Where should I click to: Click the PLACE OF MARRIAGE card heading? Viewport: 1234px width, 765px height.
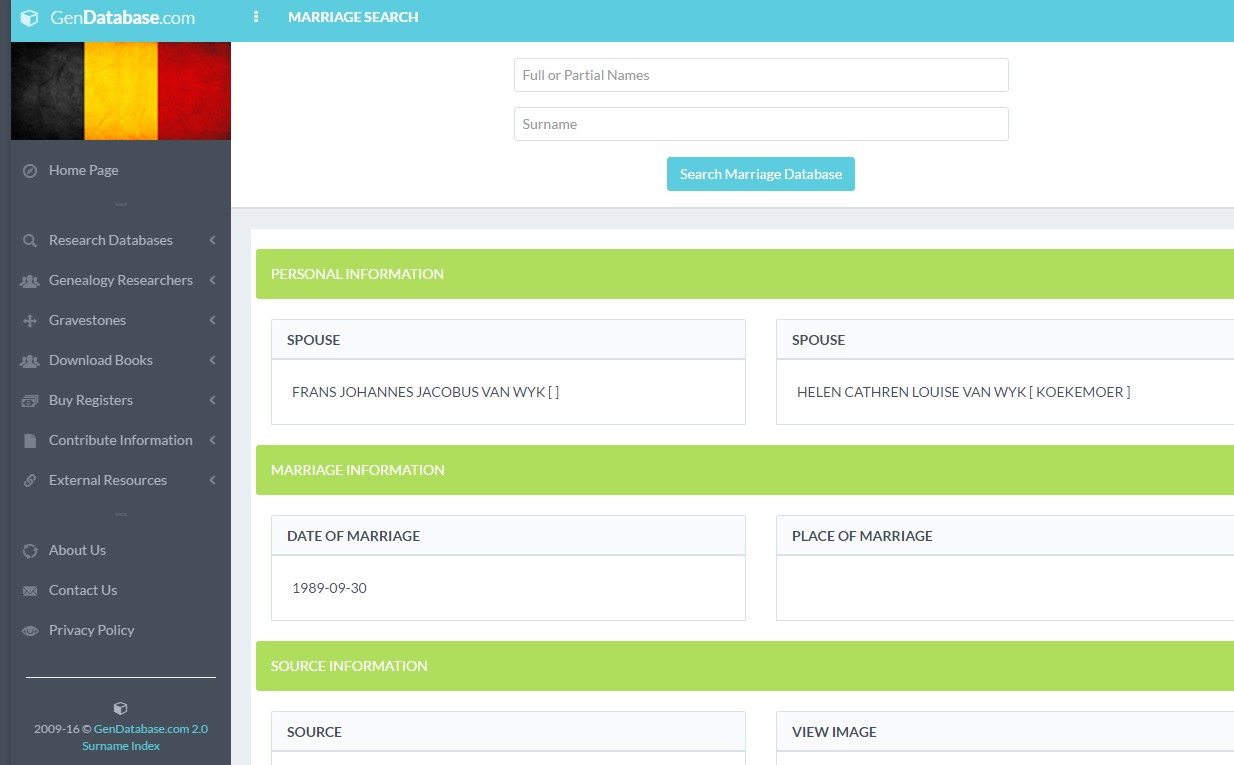(x=862, y=536)
